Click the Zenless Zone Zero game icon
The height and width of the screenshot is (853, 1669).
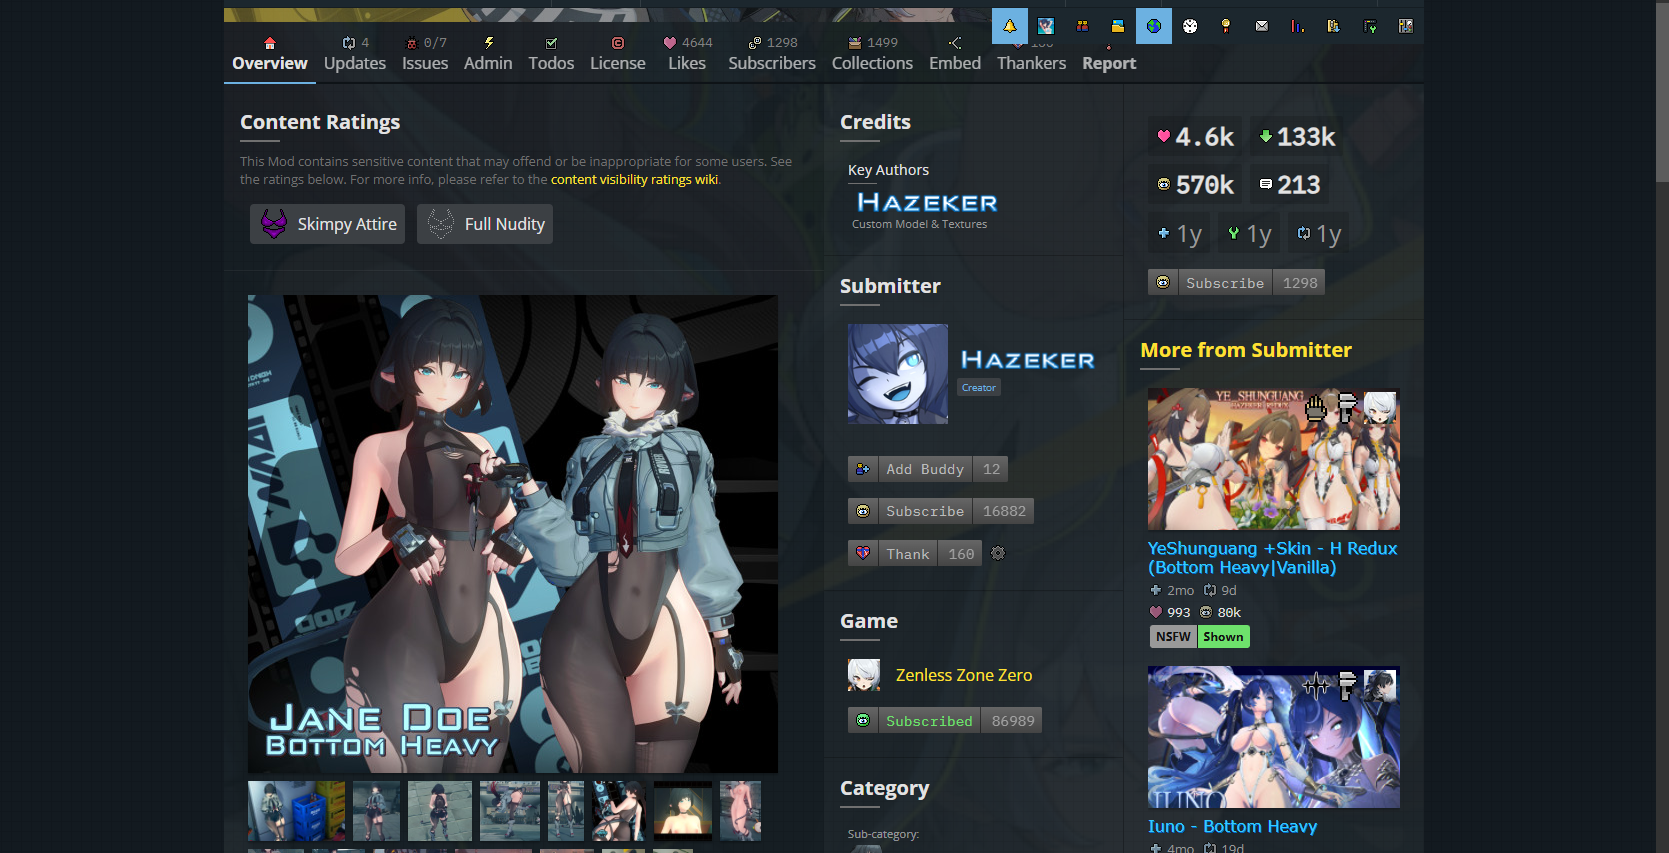864,675
